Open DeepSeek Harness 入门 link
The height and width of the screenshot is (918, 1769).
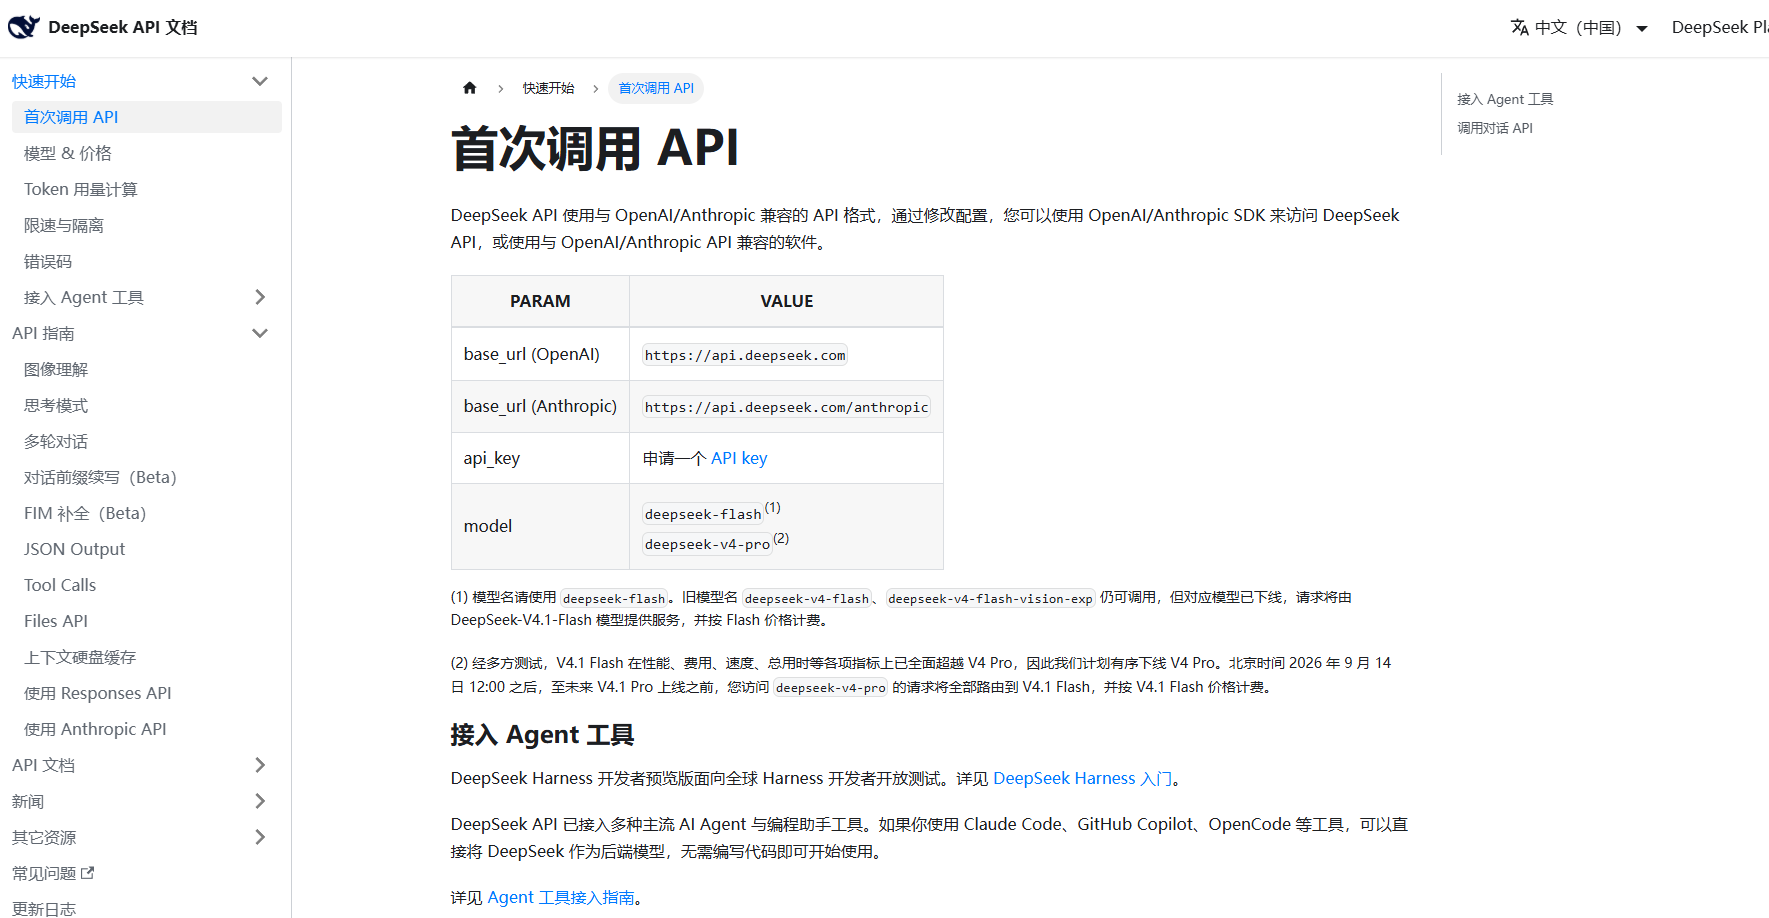click(1083, 778)
